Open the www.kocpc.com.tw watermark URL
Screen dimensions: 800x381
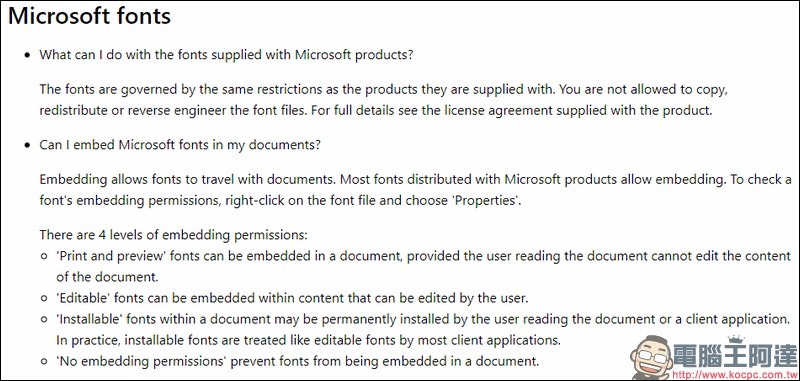click(734, 374)
